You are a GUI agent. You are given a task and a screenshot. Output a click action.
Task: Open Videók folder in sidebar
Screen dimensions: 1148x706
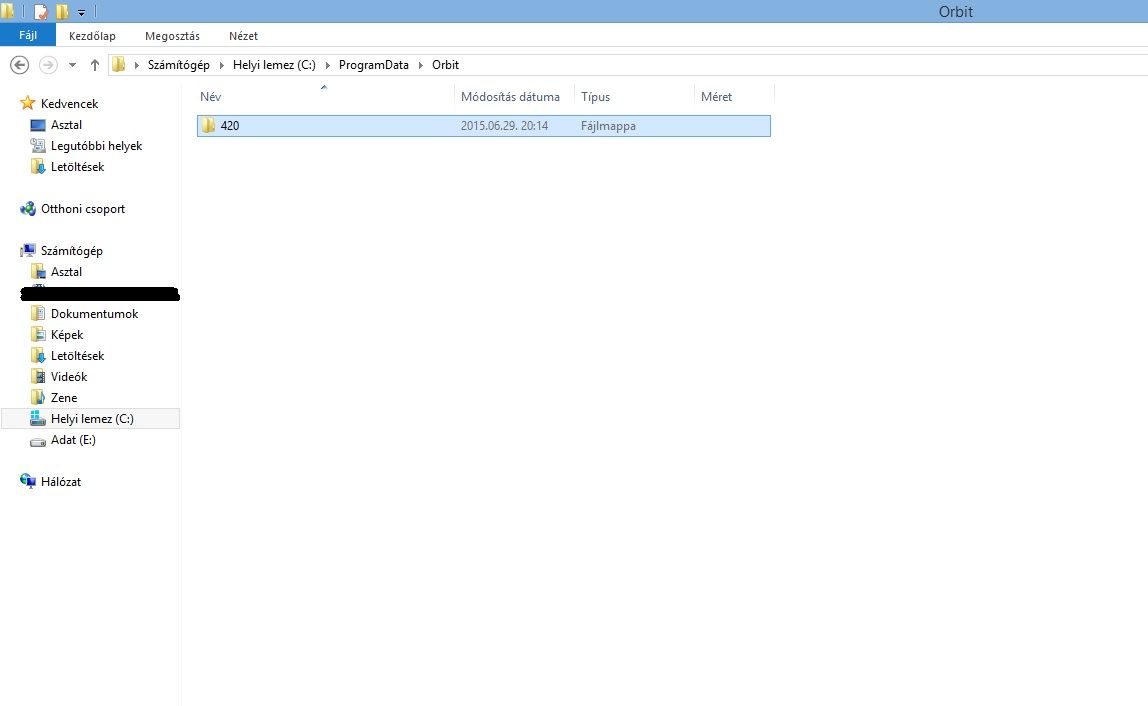[x=69, y=376]
